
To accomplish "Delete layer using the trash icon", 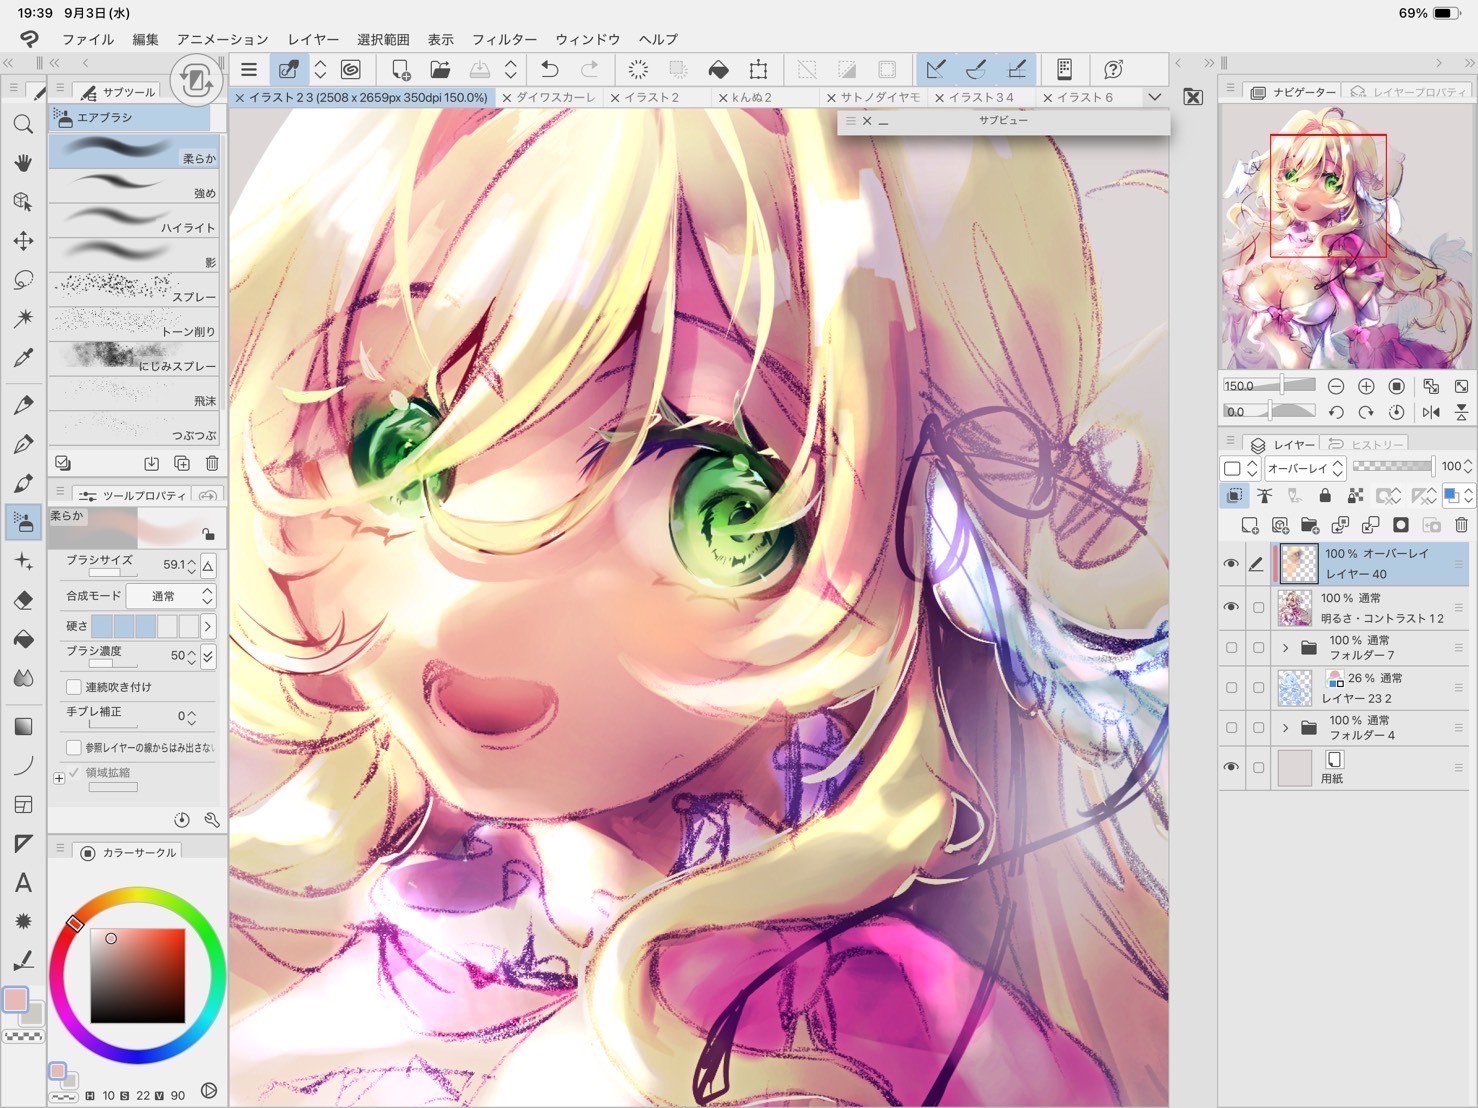I will [x=1461, y=525].
